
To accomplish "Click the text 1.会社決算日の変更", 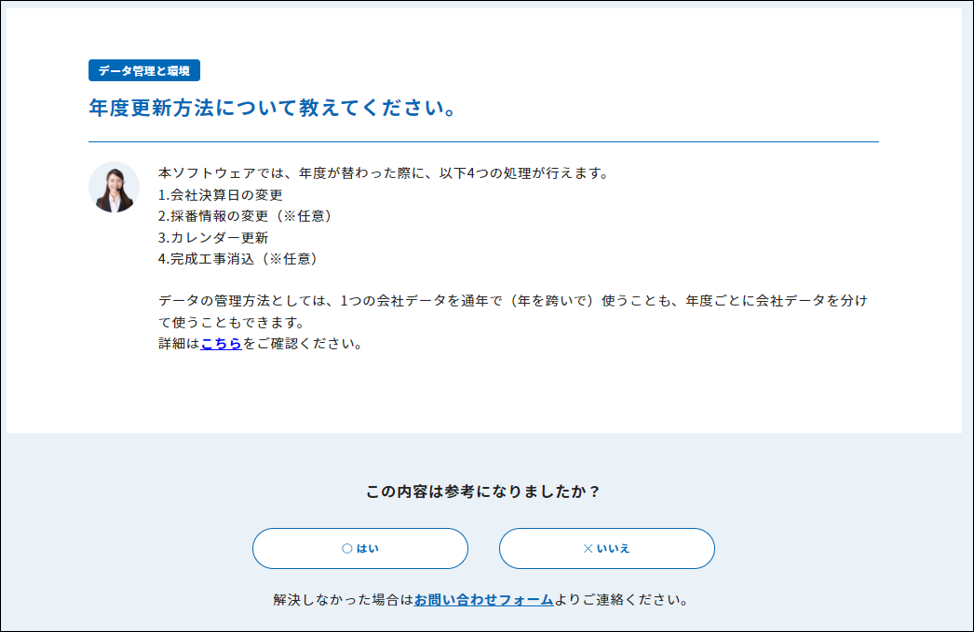I will click(221, 195).
